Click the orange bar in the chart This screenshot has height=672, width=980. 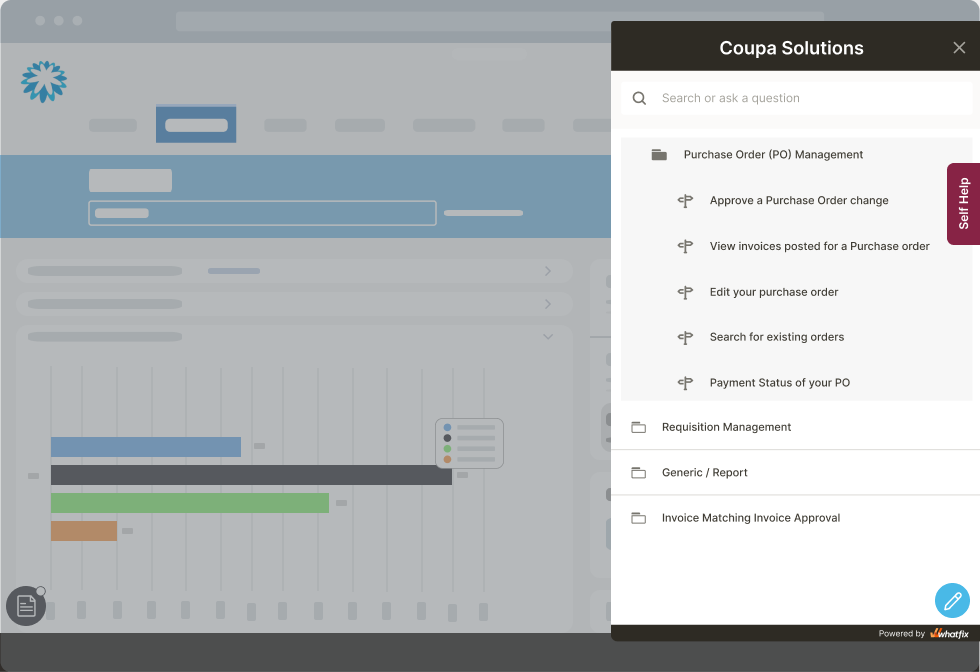point(84,531)
